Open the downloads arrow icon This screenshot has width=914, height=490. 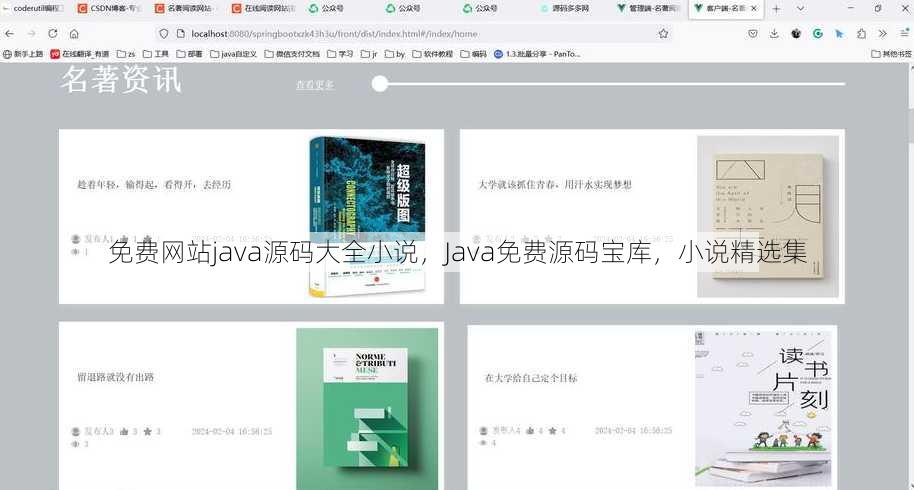coord(774,34)
